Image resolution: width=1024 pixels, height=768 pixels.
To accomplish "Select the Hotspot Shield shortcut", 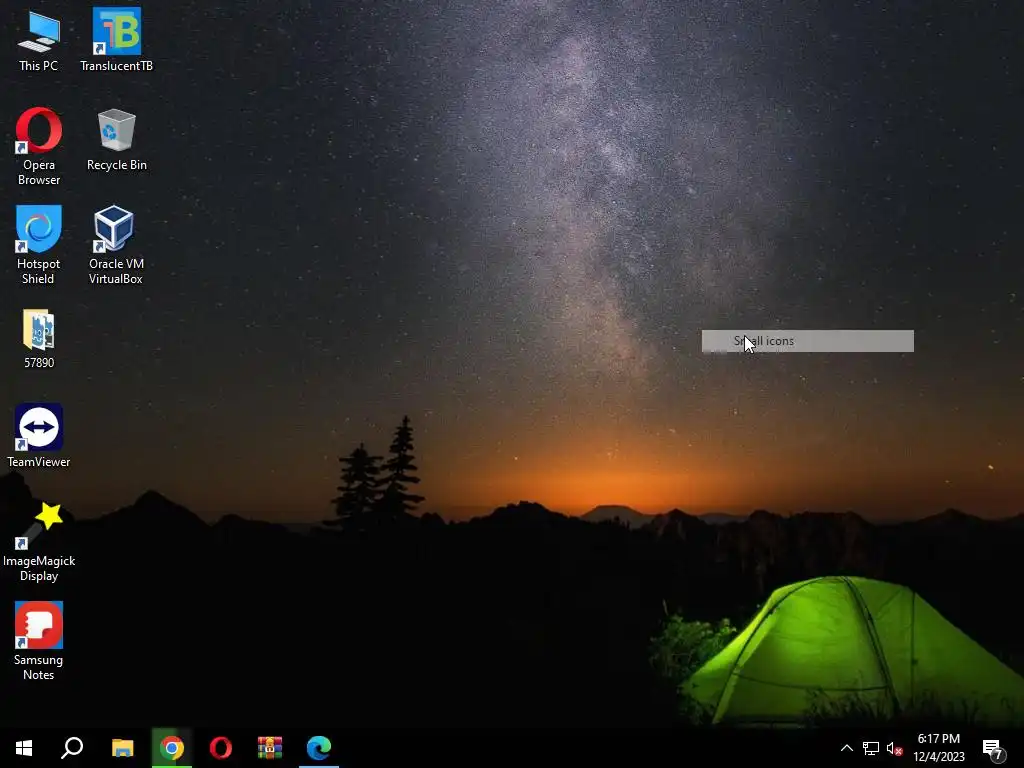I will (39, 245).
